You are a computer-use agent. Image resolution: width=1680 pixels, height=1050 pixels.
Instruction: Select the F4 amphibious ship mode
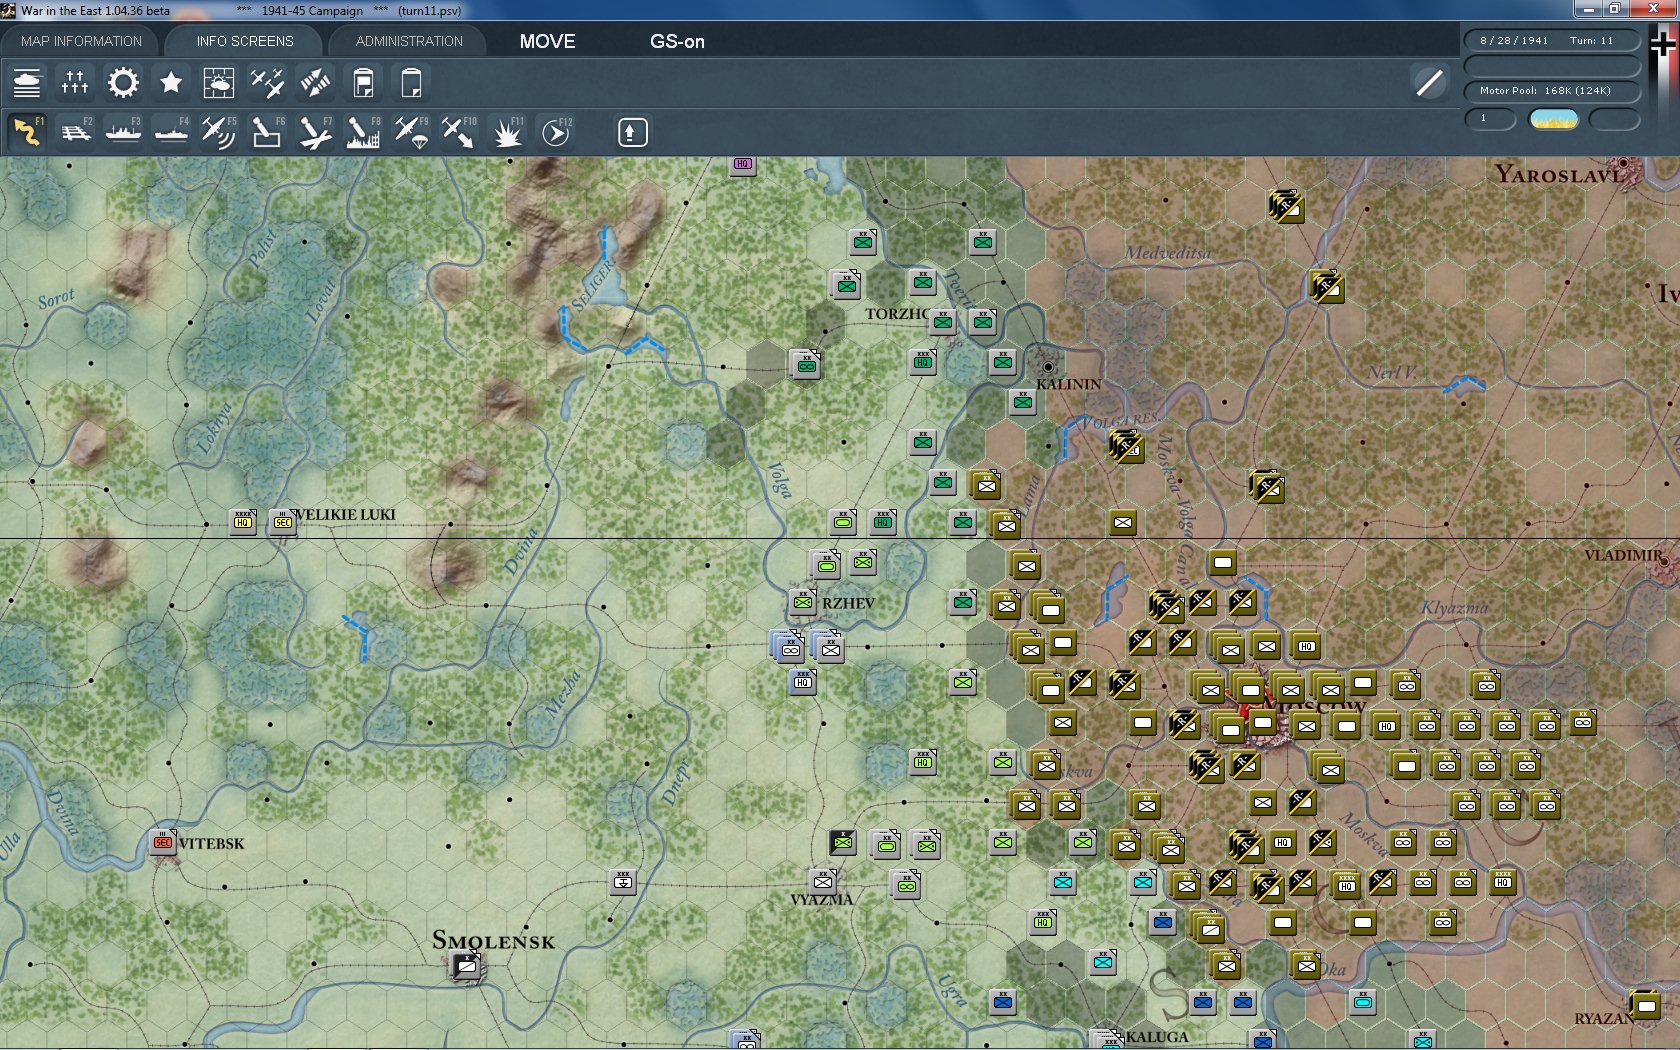[x=171, y=132]
